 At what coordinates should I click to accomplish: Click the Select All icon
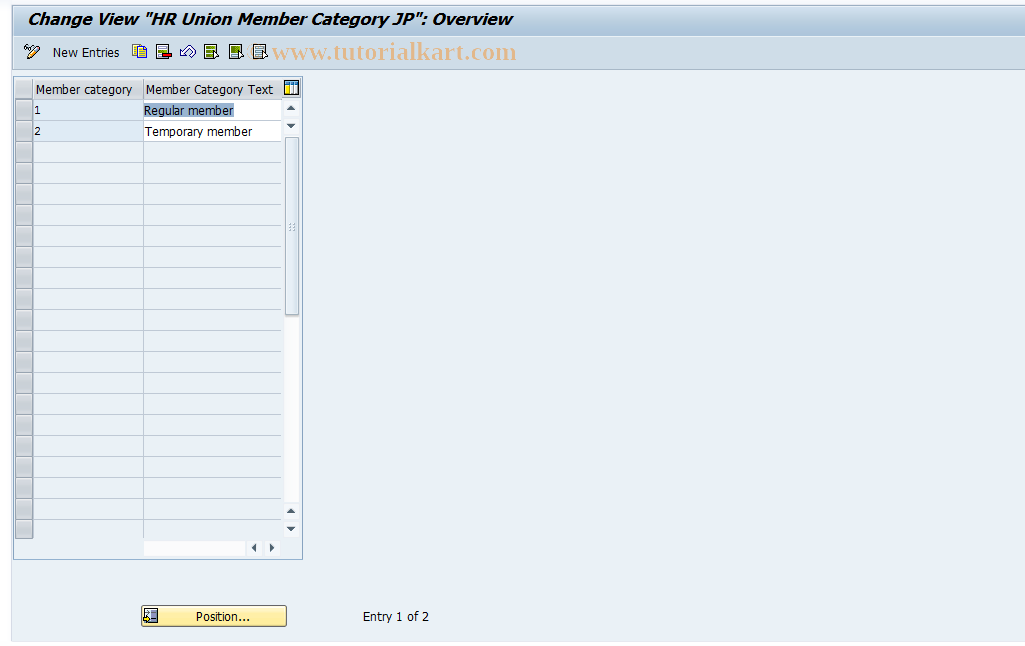(211, 52)
